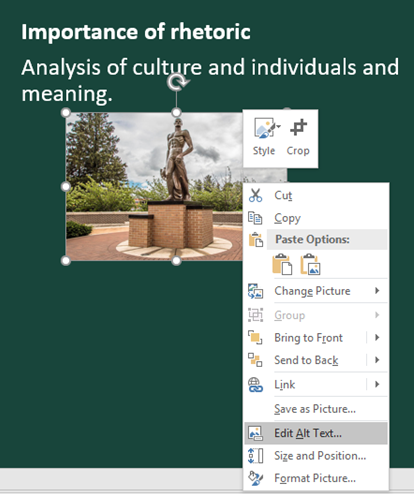This screenshot has height=494, width=414.
Task: Expand the Send to Back submenu arrow
Action: 377,360
